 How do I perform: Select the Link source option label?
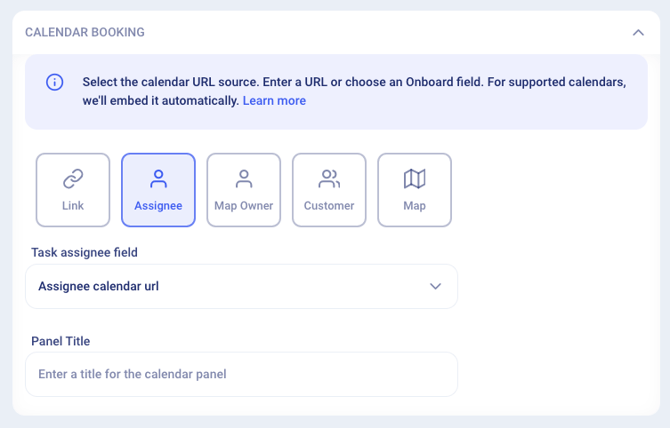coord(73,206)
